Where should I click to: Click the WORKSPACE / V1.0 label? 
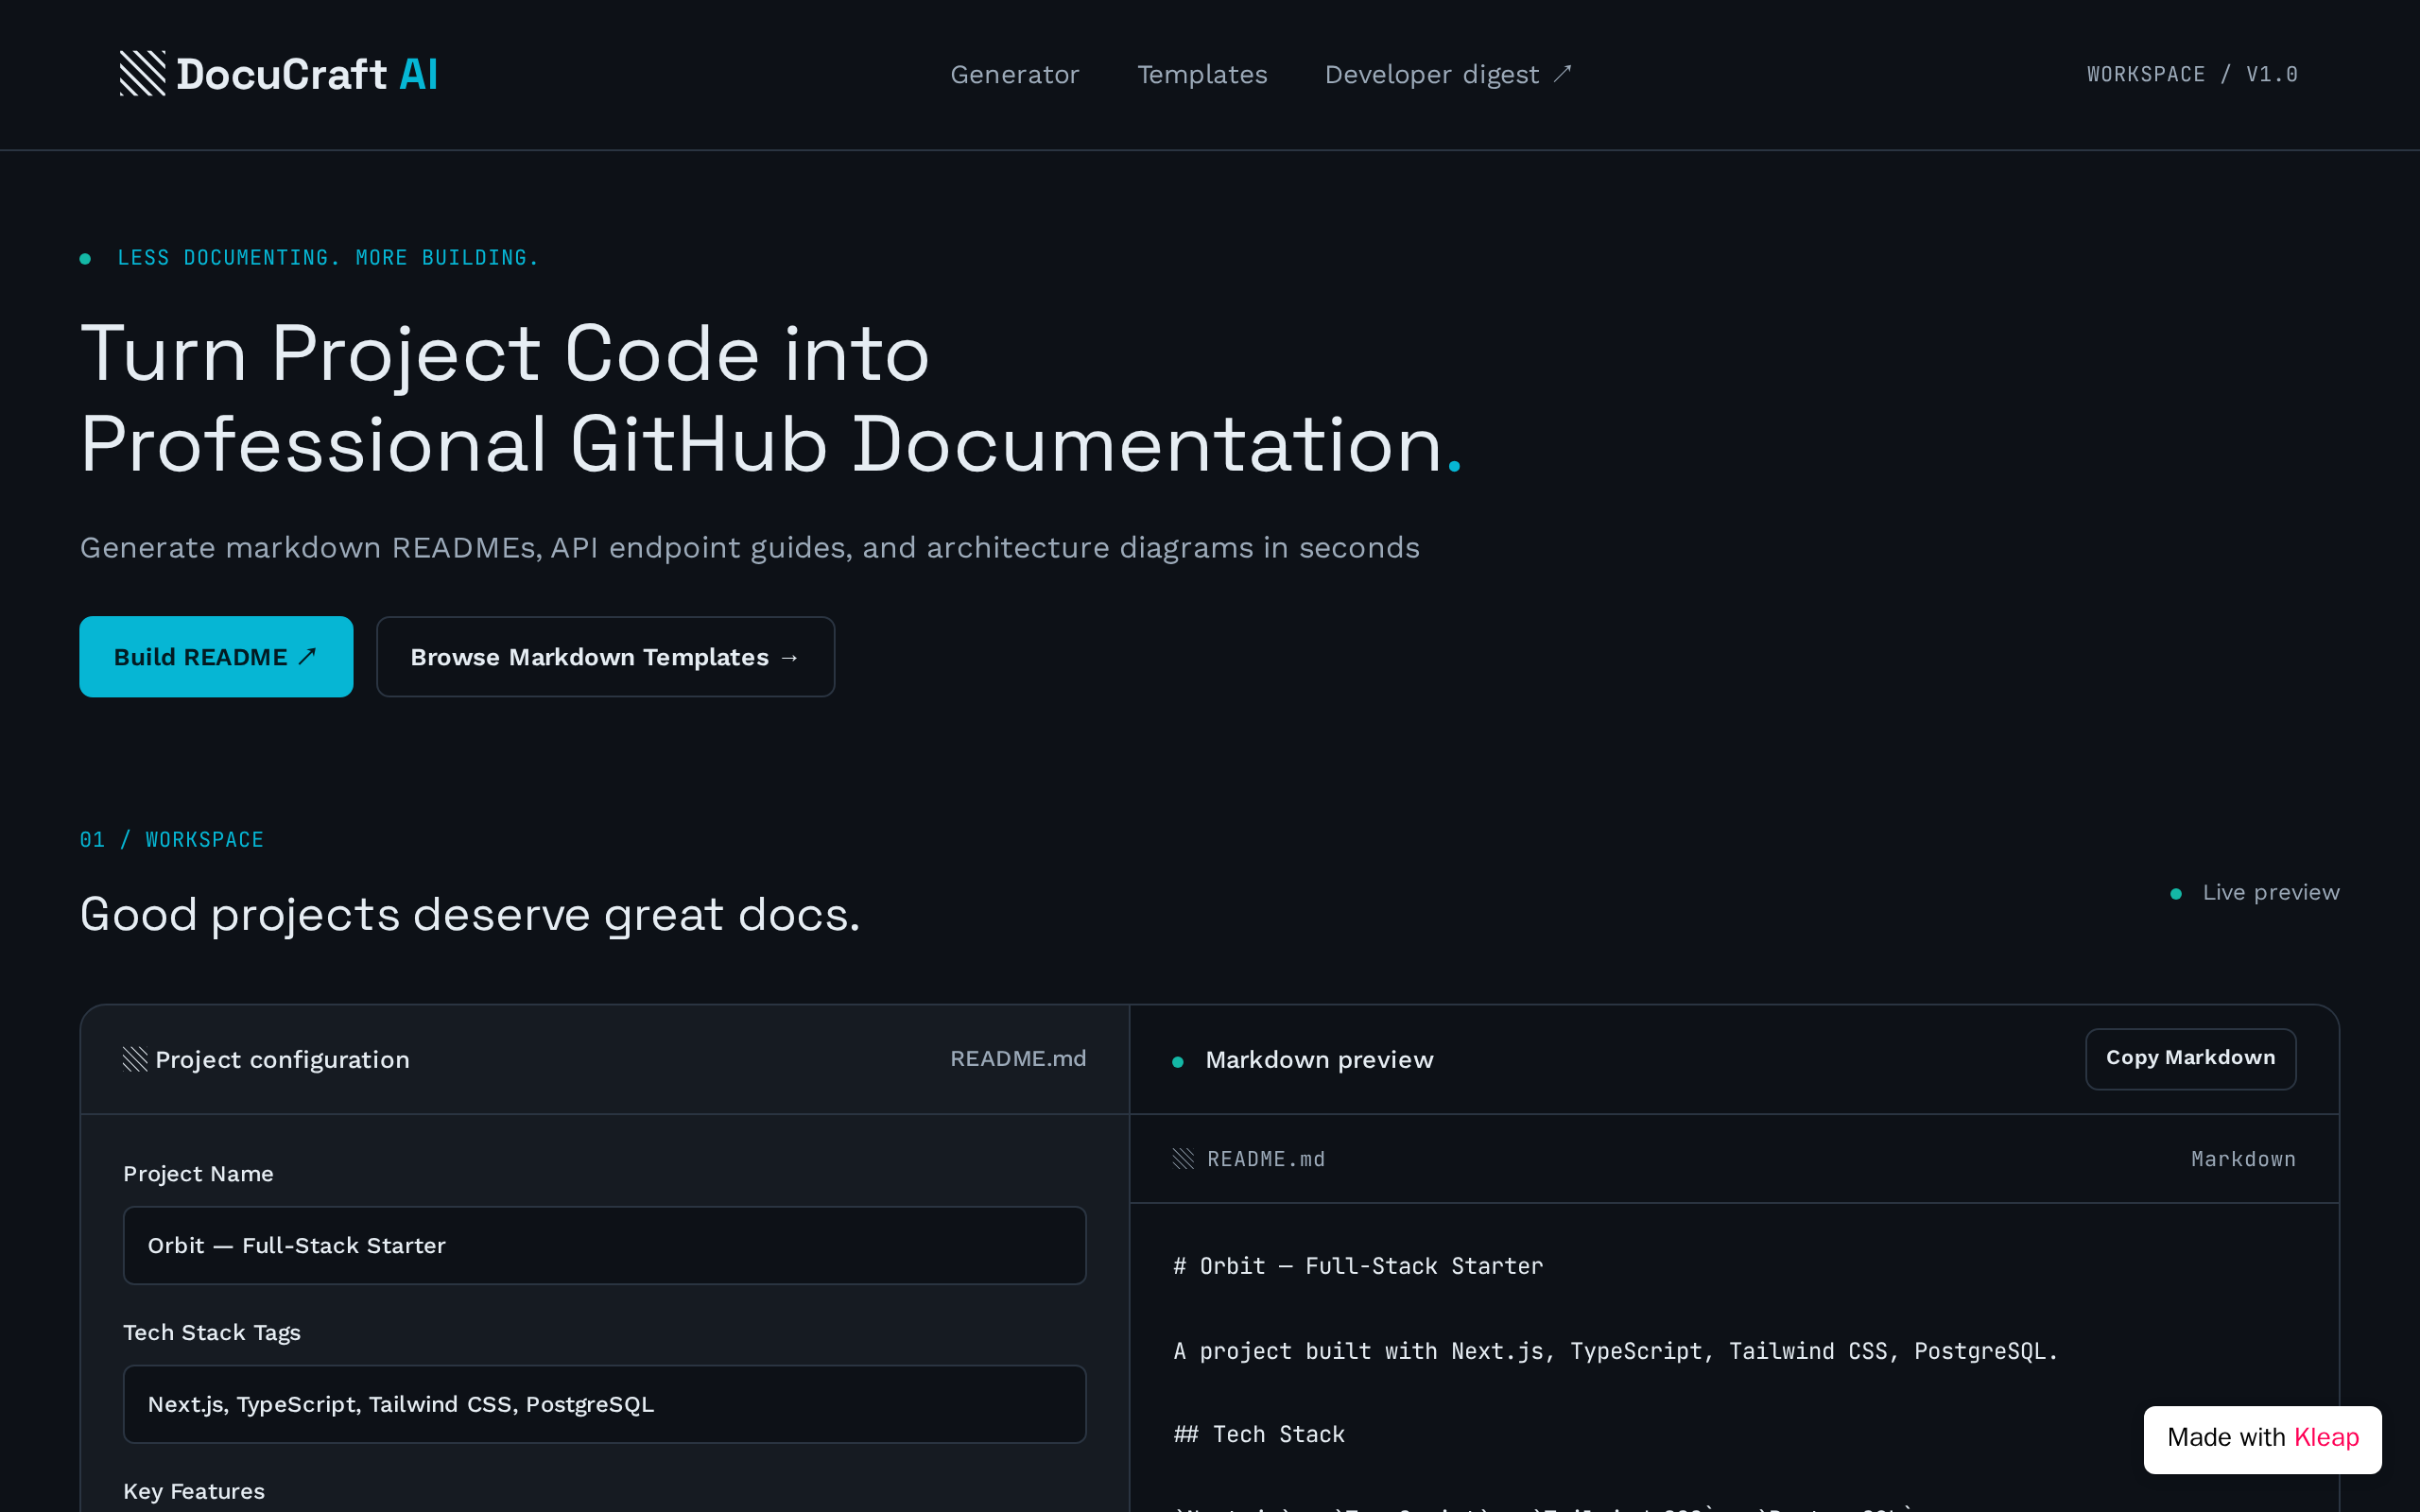tap(2192, 75)
